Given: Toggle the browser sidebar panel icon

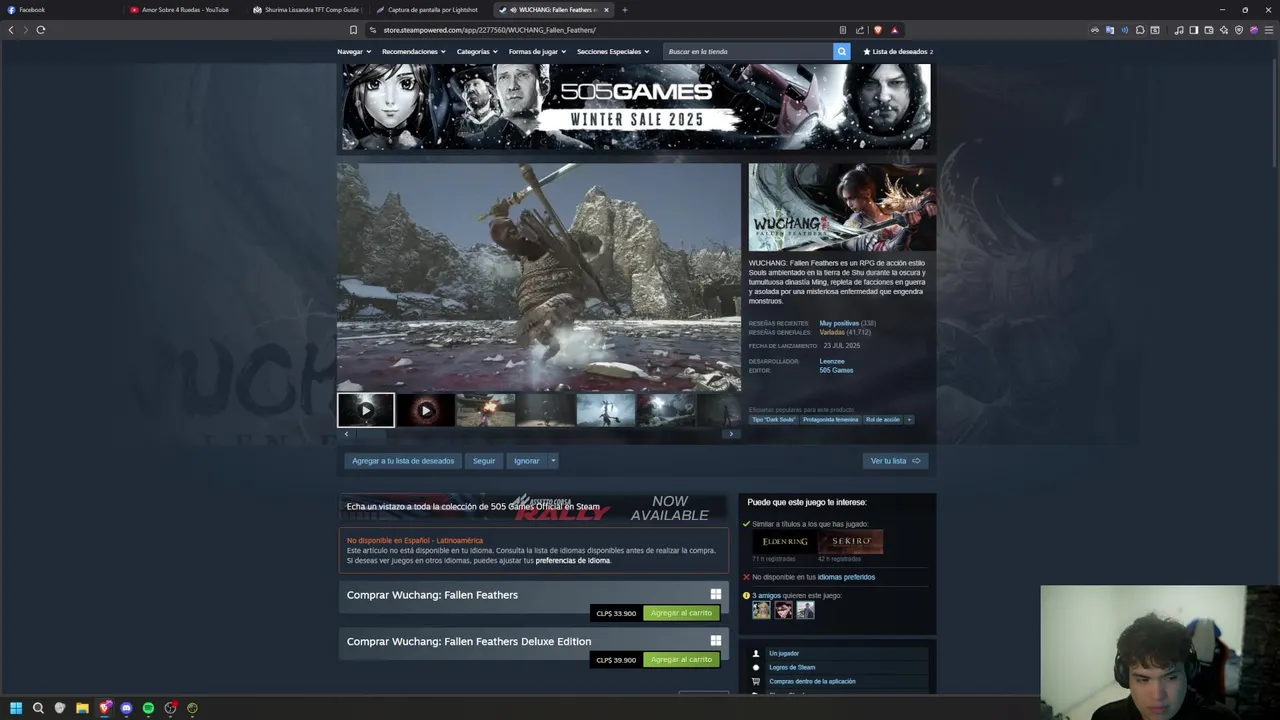Looking at the screenshot, I should pyautogui.click(x=1194, y=30).
